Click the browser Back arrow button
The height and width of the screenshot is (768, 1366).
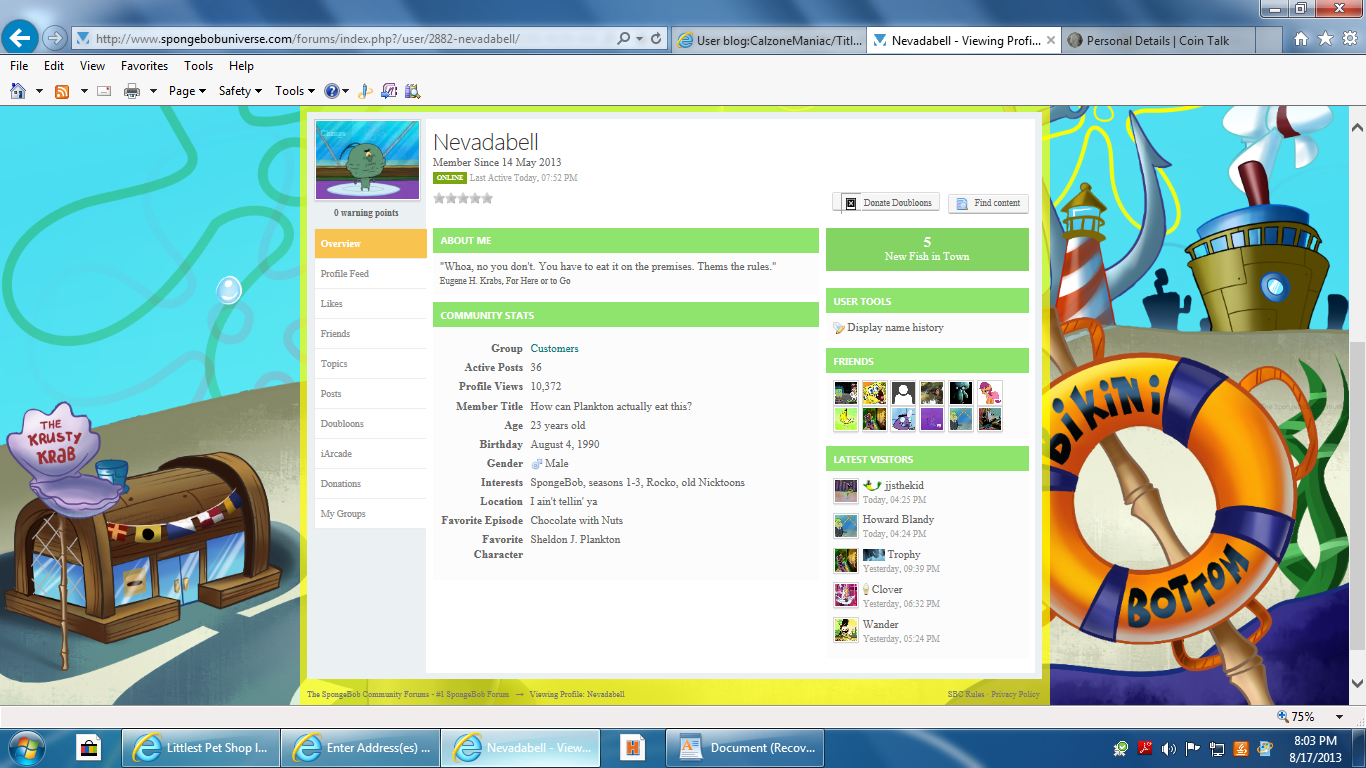(x=21, y=38)
